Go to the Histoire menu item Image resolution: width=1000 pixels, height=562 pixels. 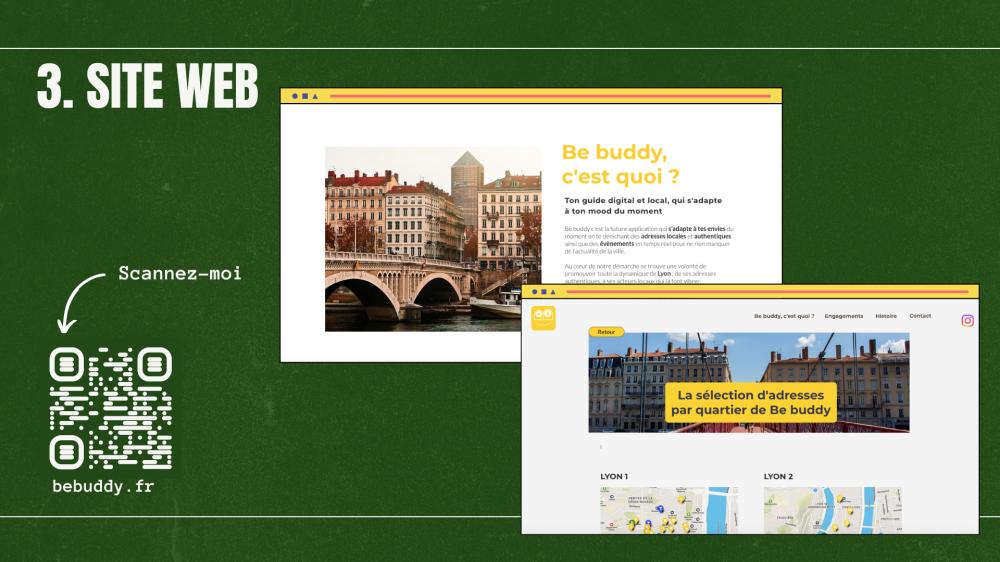click(886, 316)
